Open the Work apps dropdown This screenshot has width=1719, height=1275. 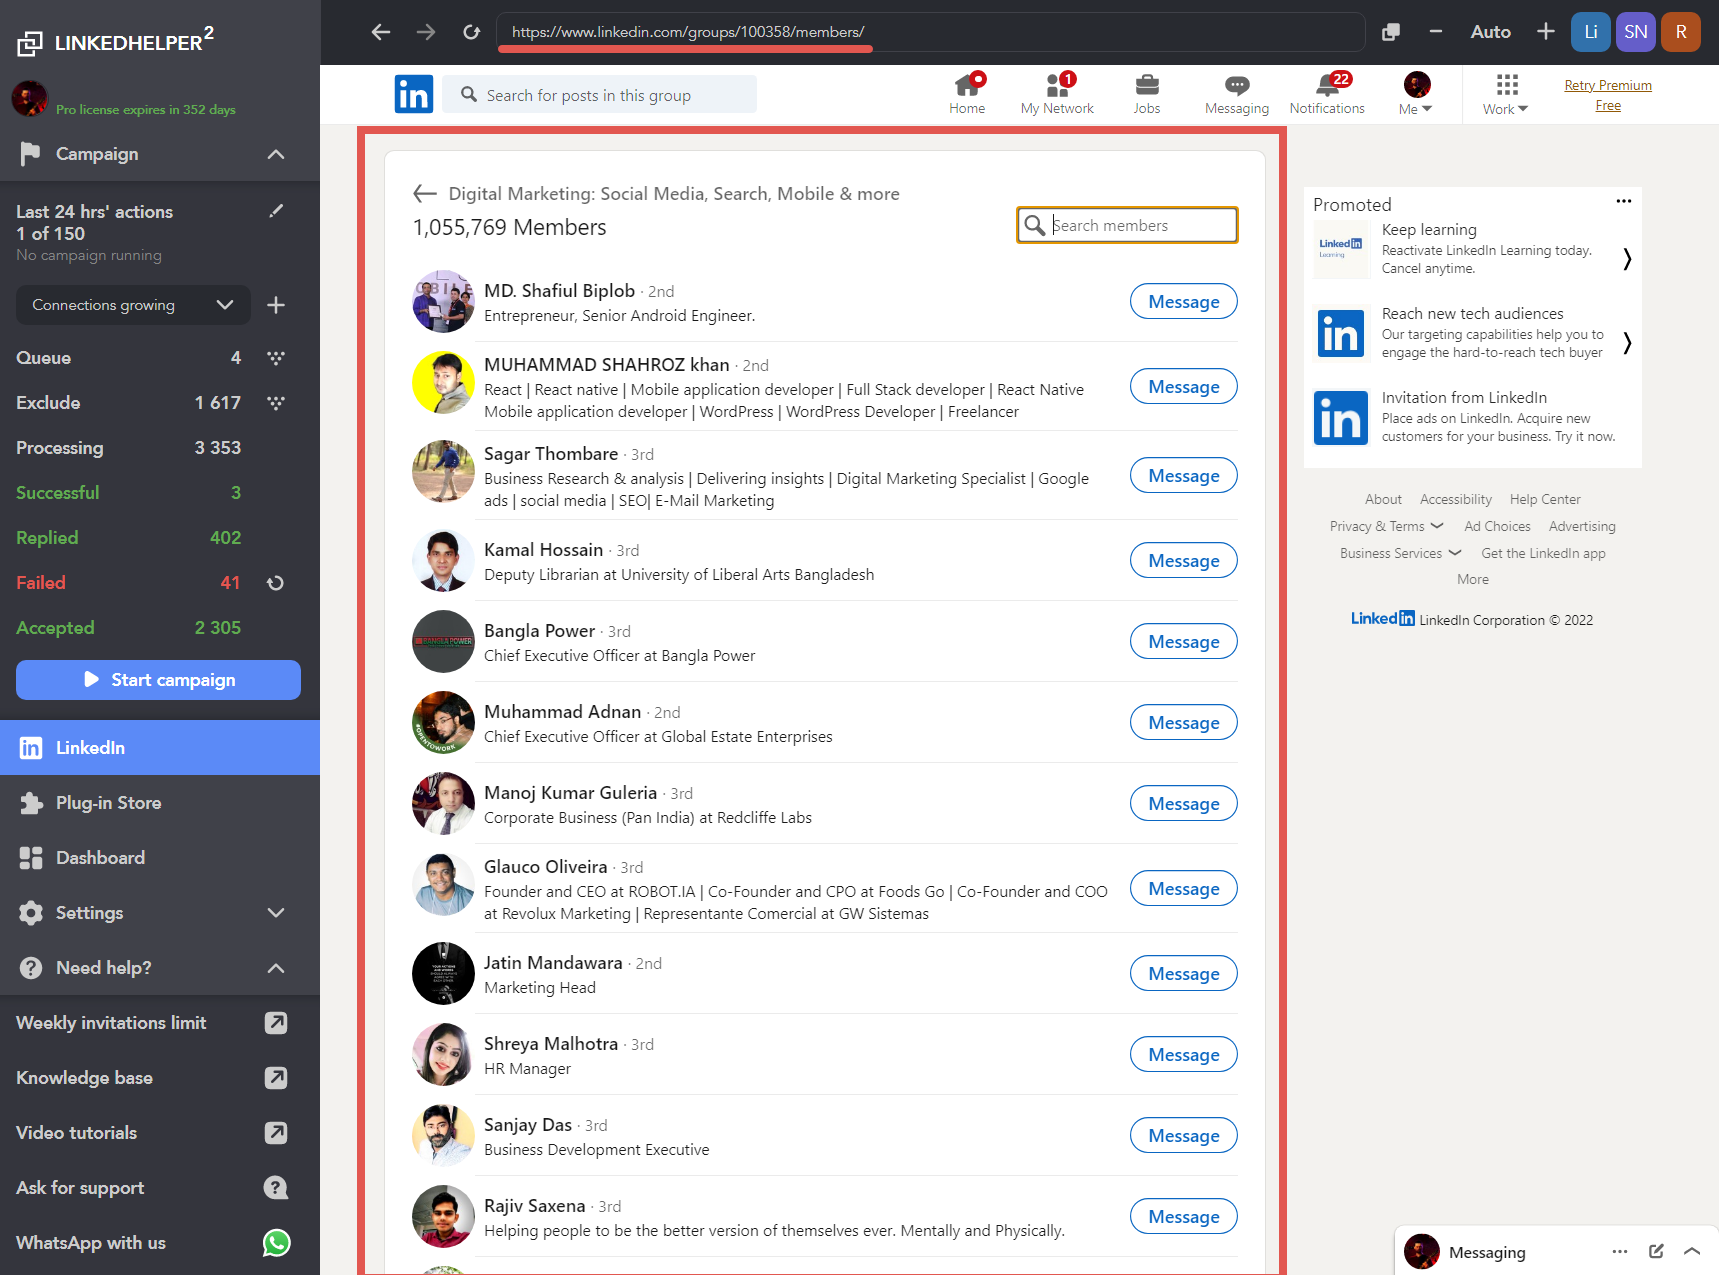coord(1505,93)
